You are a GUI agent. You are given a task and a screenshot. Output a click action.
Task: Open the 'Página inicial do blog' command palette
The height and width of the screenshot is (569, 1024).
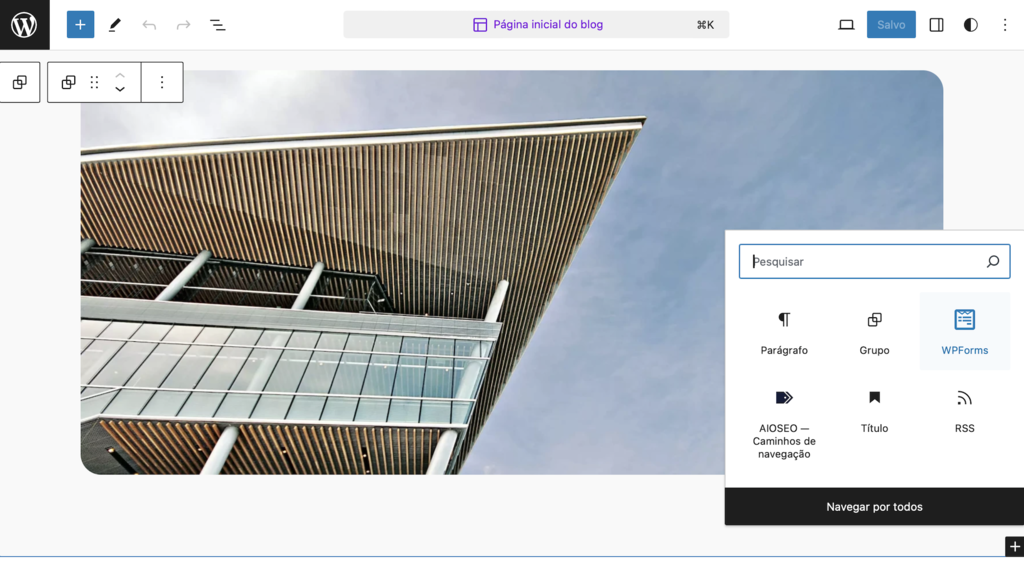[x=536, y=25]
